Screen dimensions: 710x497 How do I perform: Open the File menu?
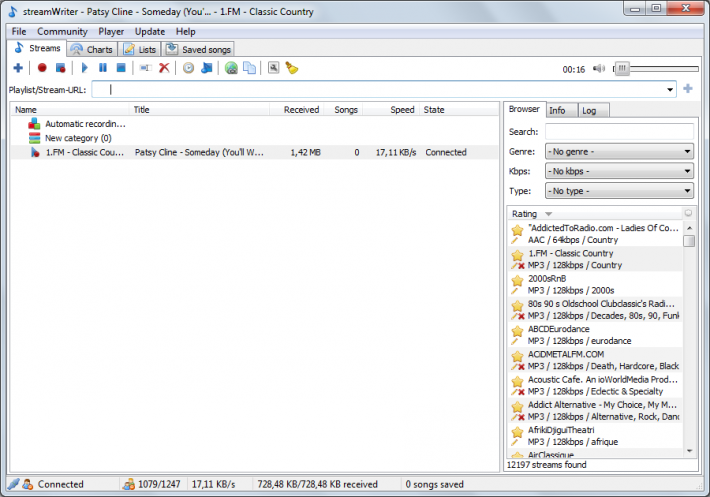point(19,32)
